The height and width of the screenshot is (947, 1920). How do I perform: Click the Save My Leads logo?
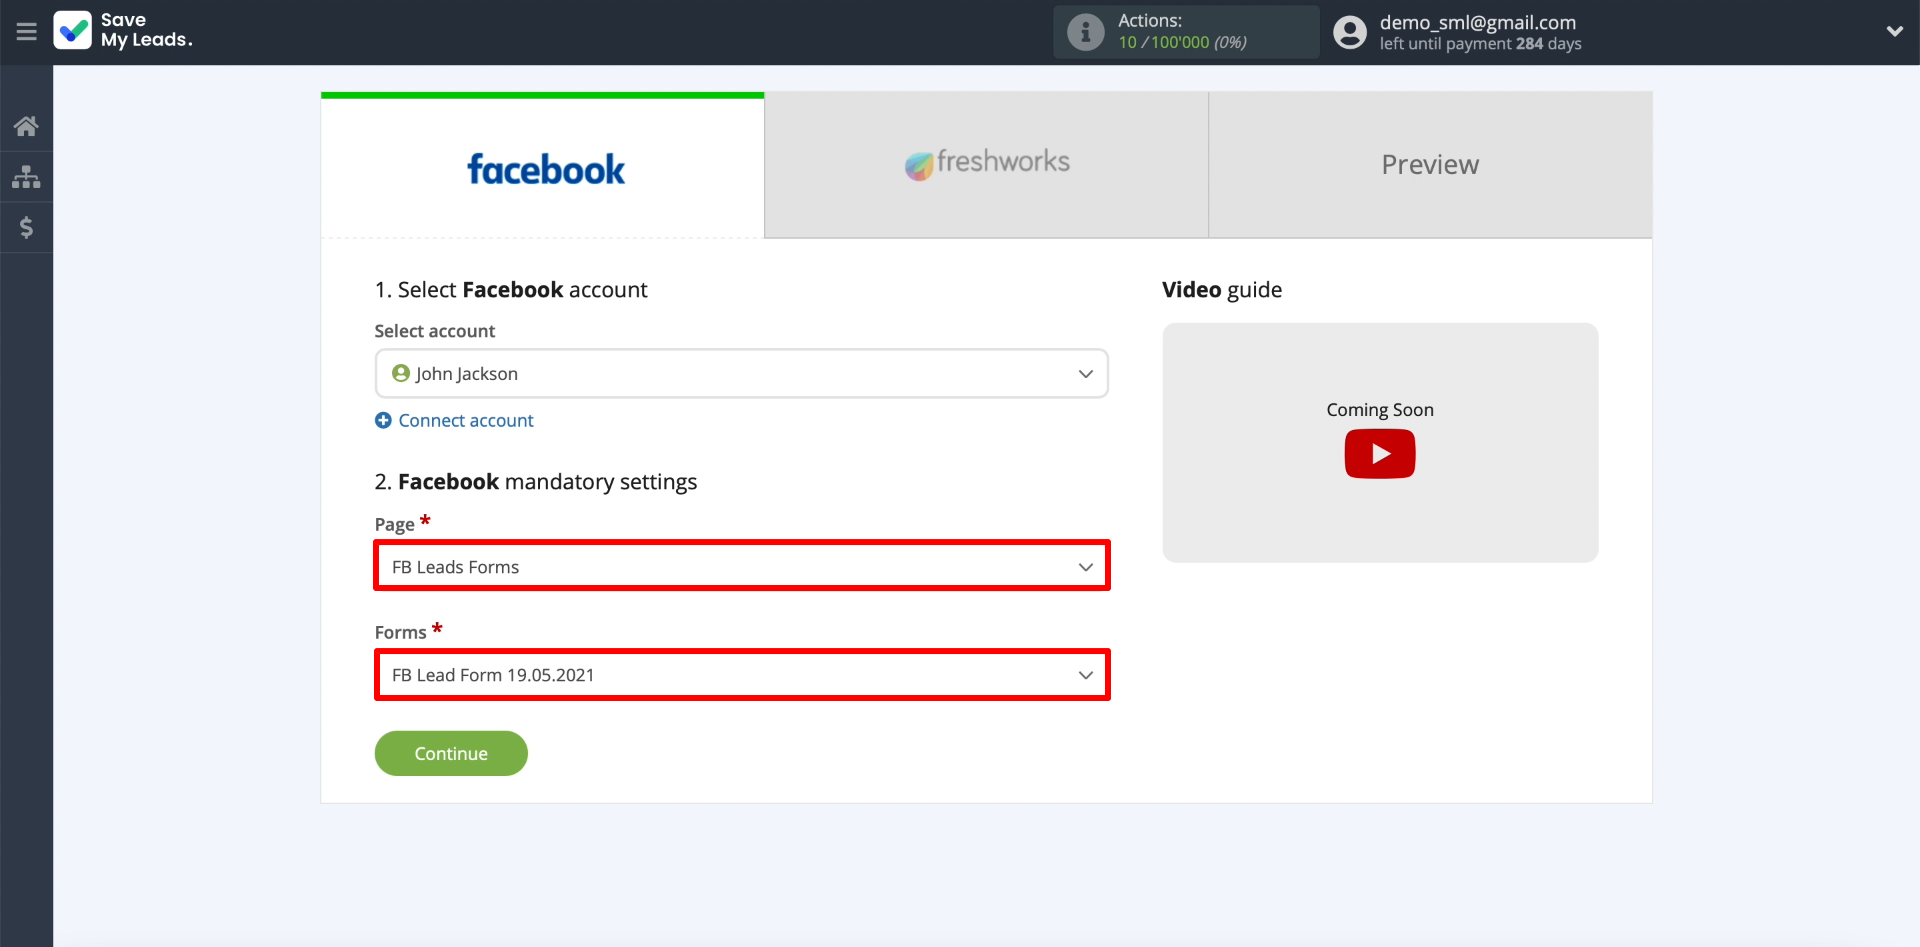[x=73, y=31]
